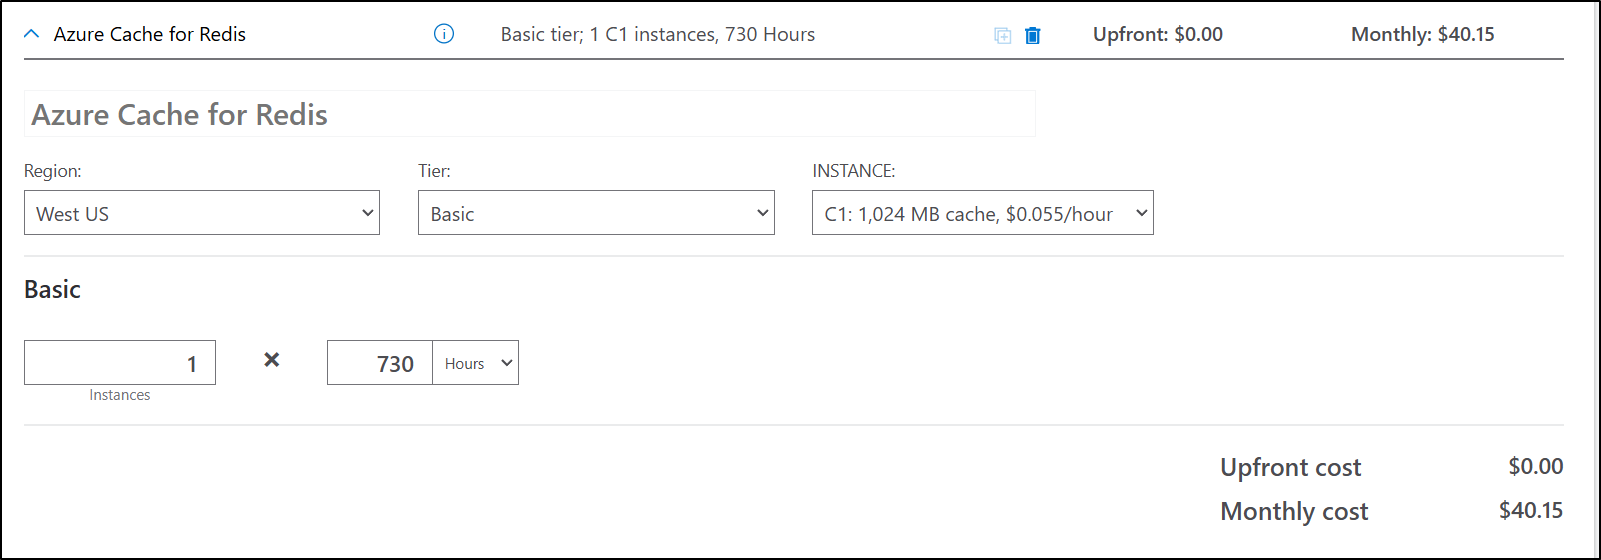Image resolution: width=1601 pixels, height=560 pixels.
Task: Click the Upfront cost $0.00 value
Action: tap(1536, 466)
